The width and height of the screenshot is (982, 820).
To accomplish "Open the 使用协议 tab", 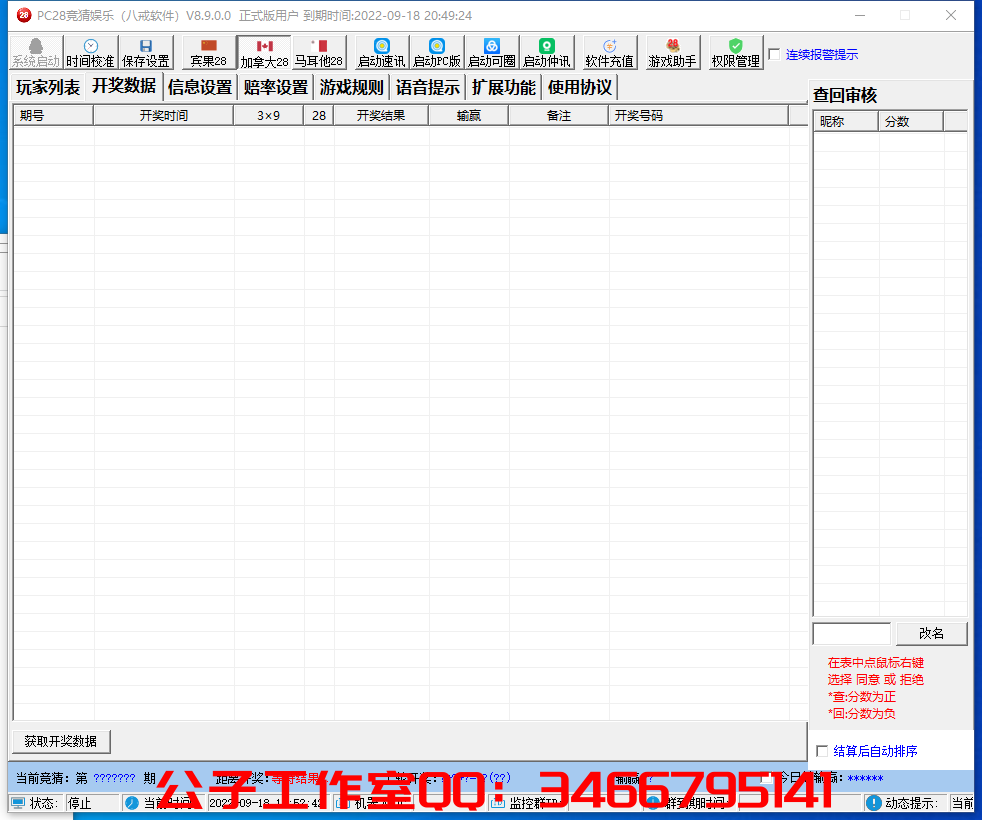I will 580,87.
